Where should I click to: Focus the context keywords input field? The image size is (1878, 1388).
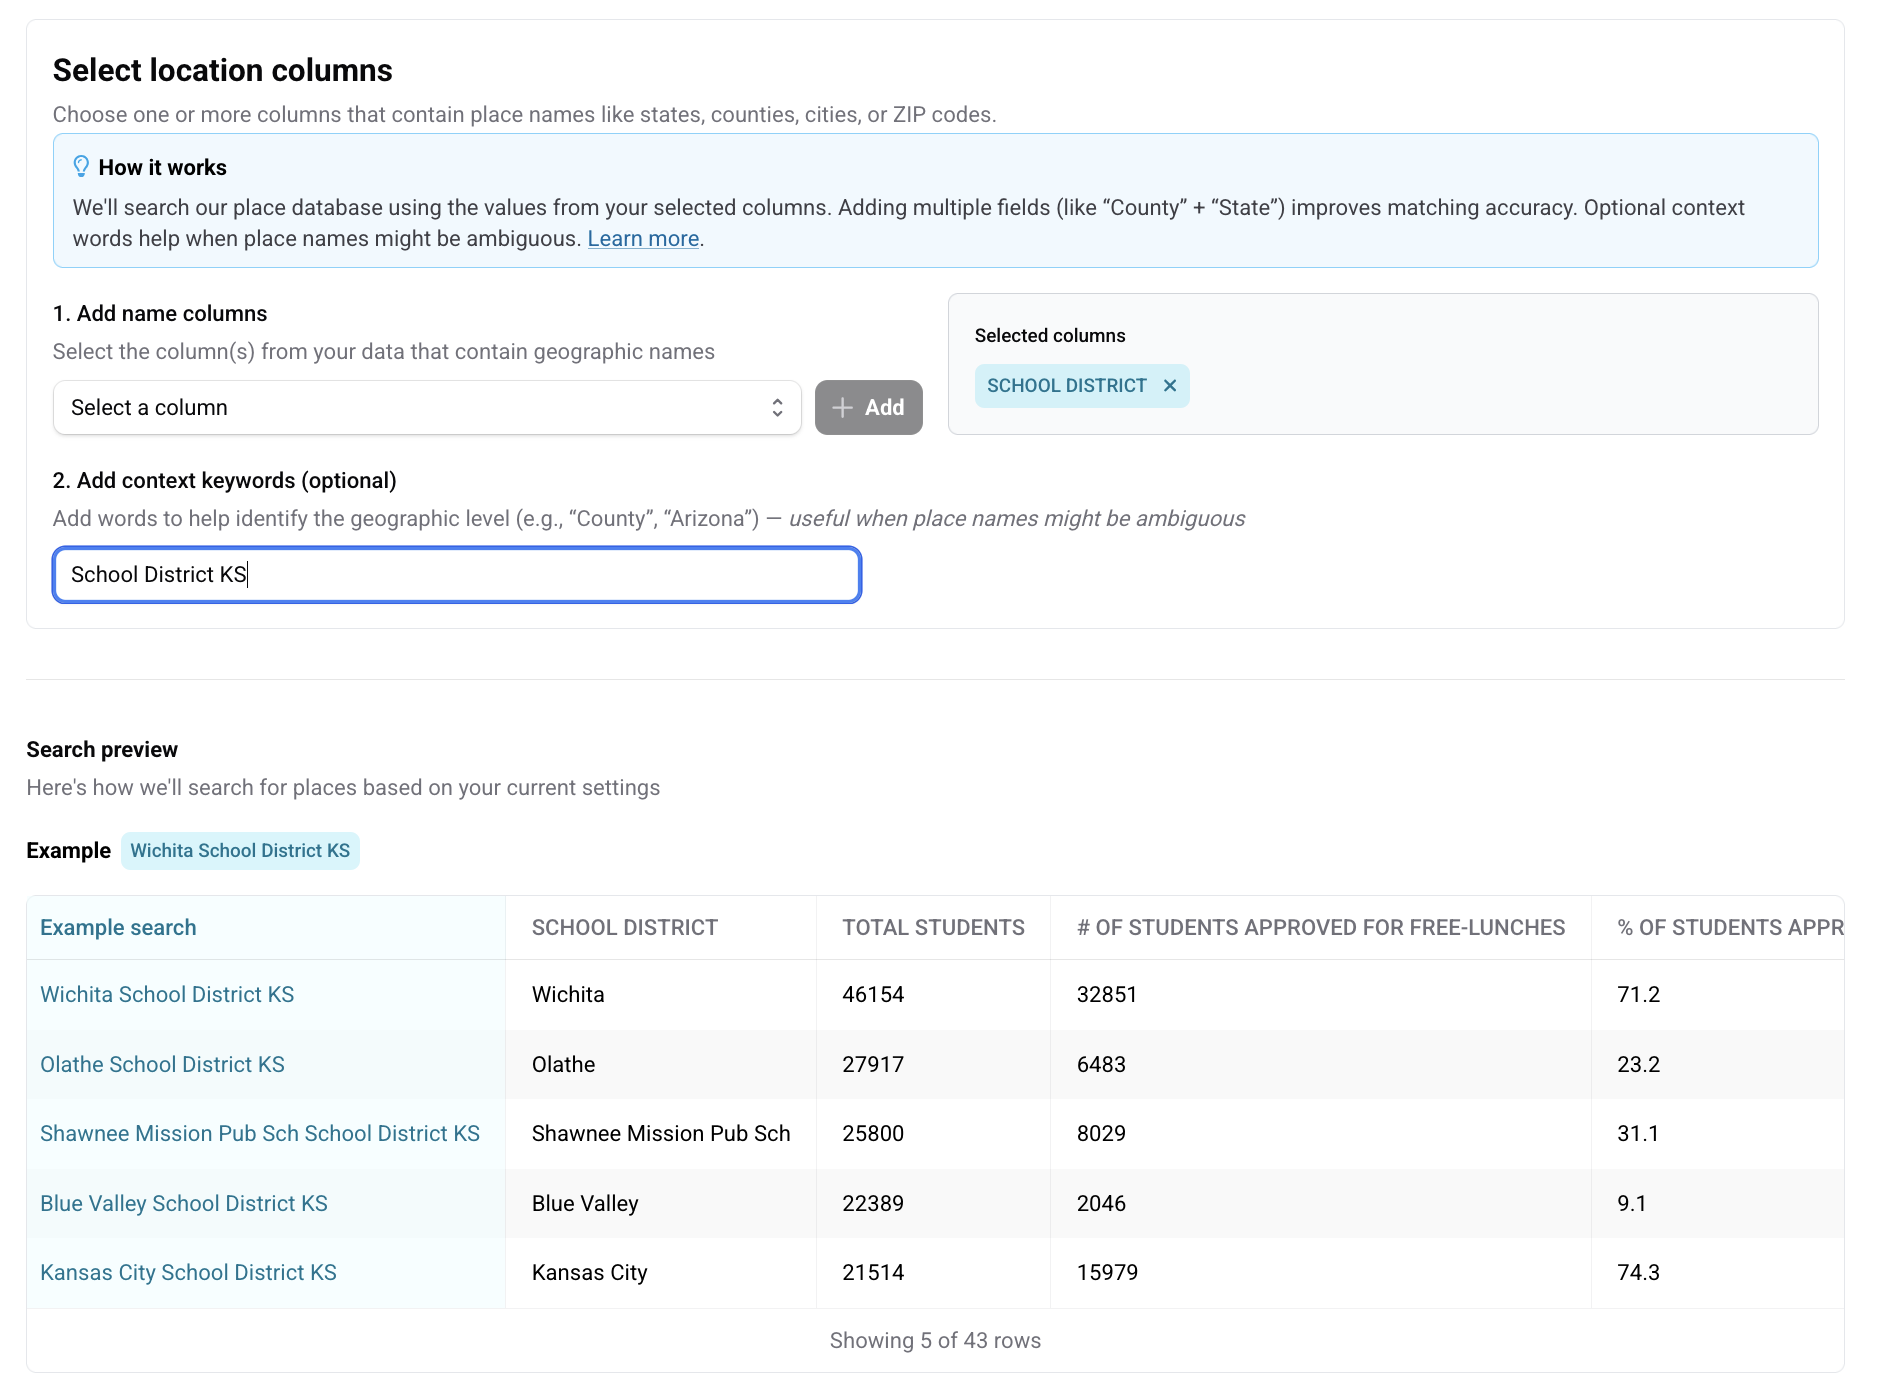click(457, 575)
